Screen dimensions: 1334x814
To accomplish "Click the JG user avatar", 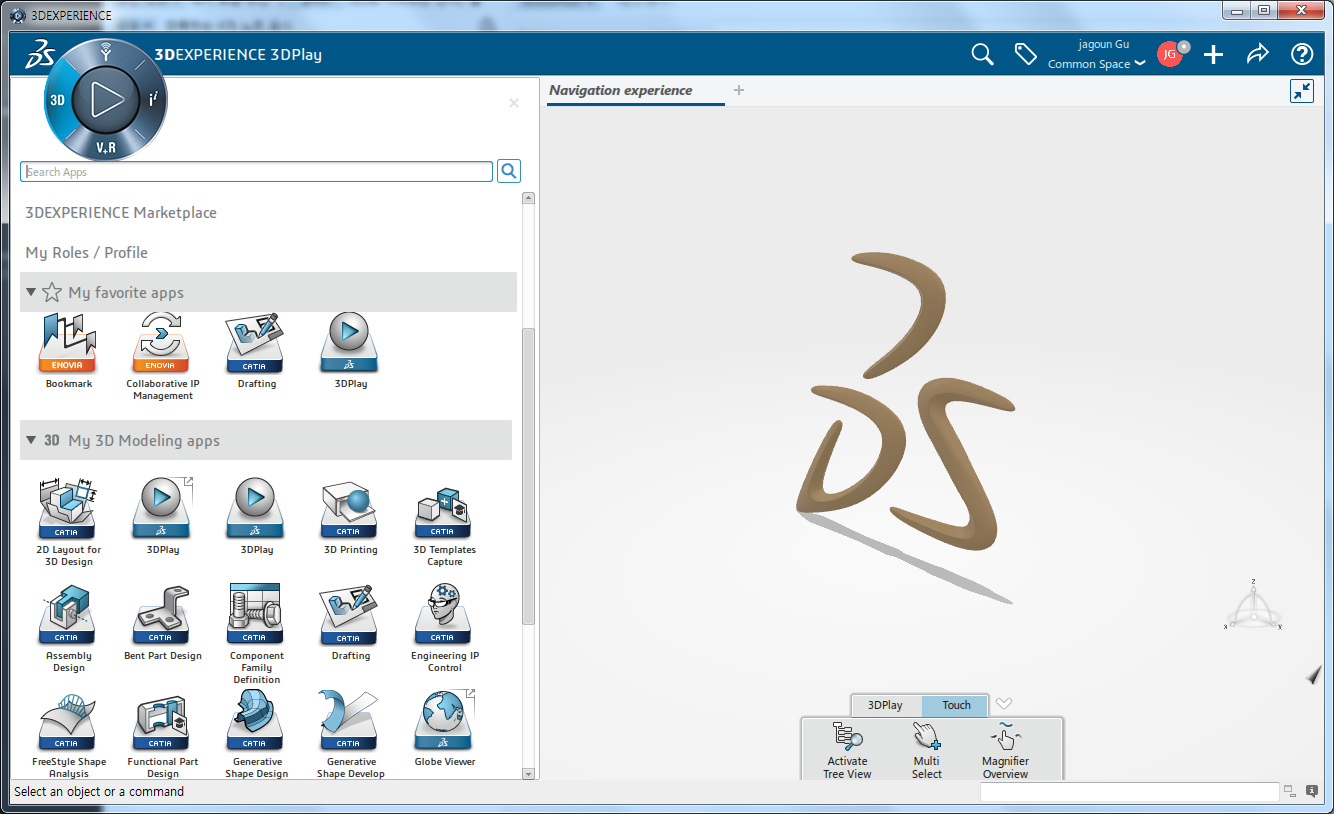I will click(1171, 54).
